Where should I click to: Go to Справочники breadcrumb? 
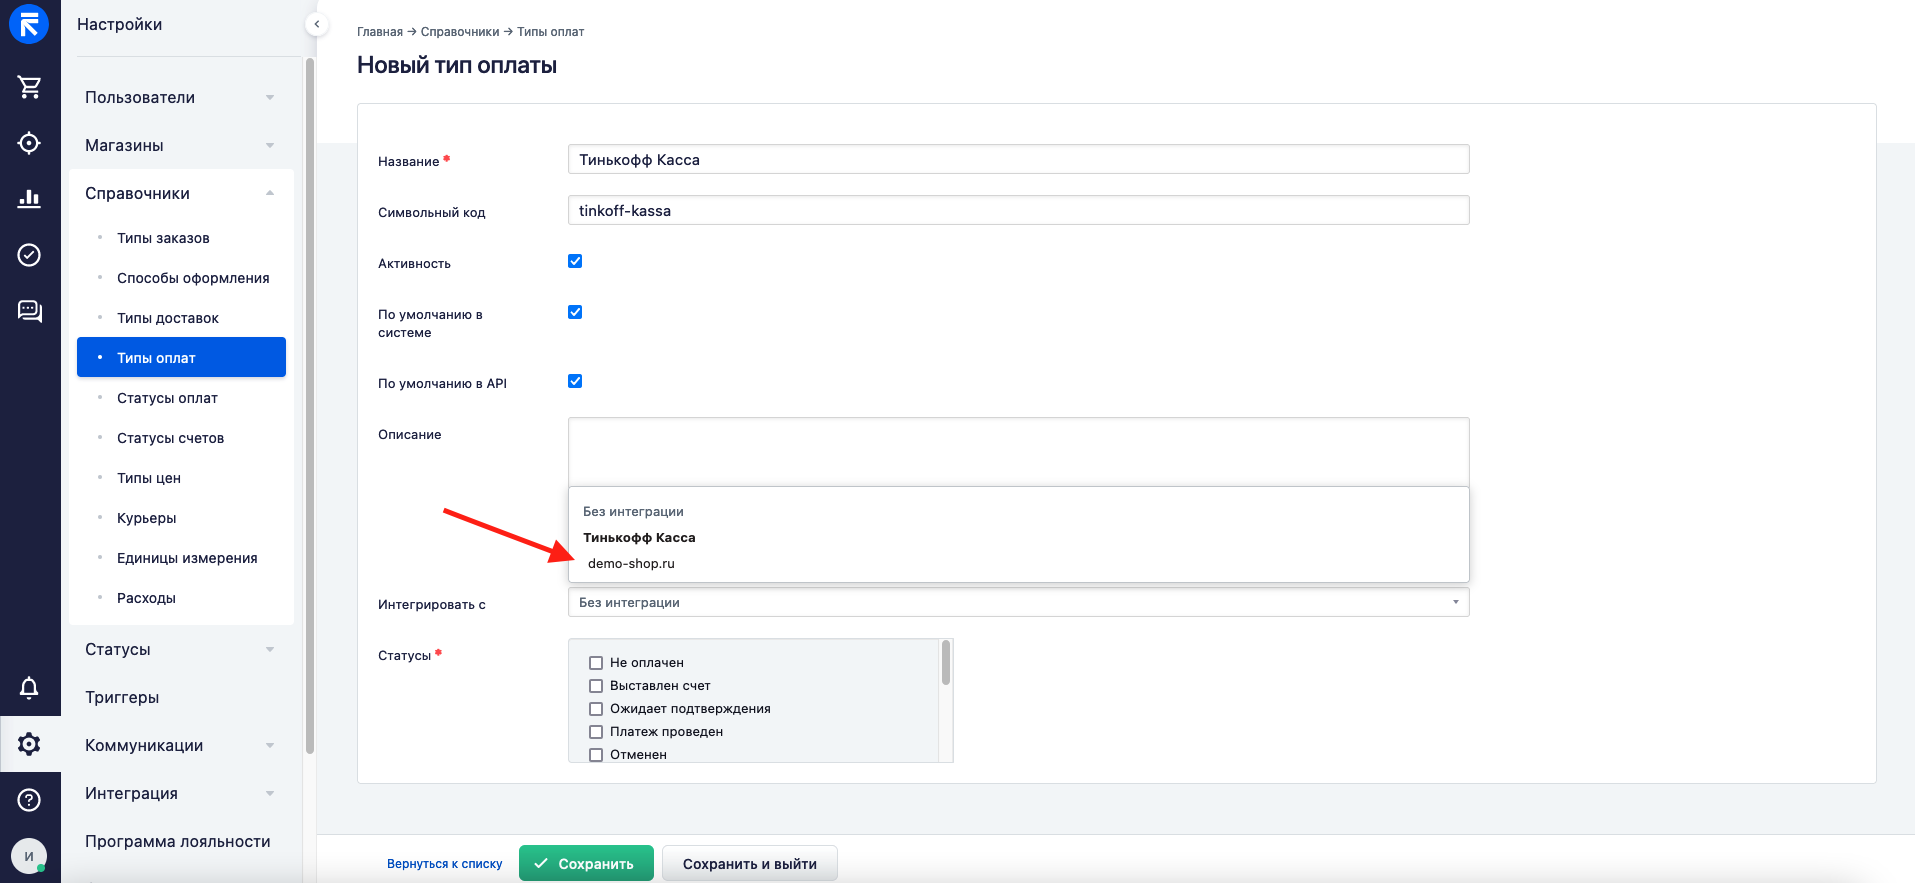[460, 32]
